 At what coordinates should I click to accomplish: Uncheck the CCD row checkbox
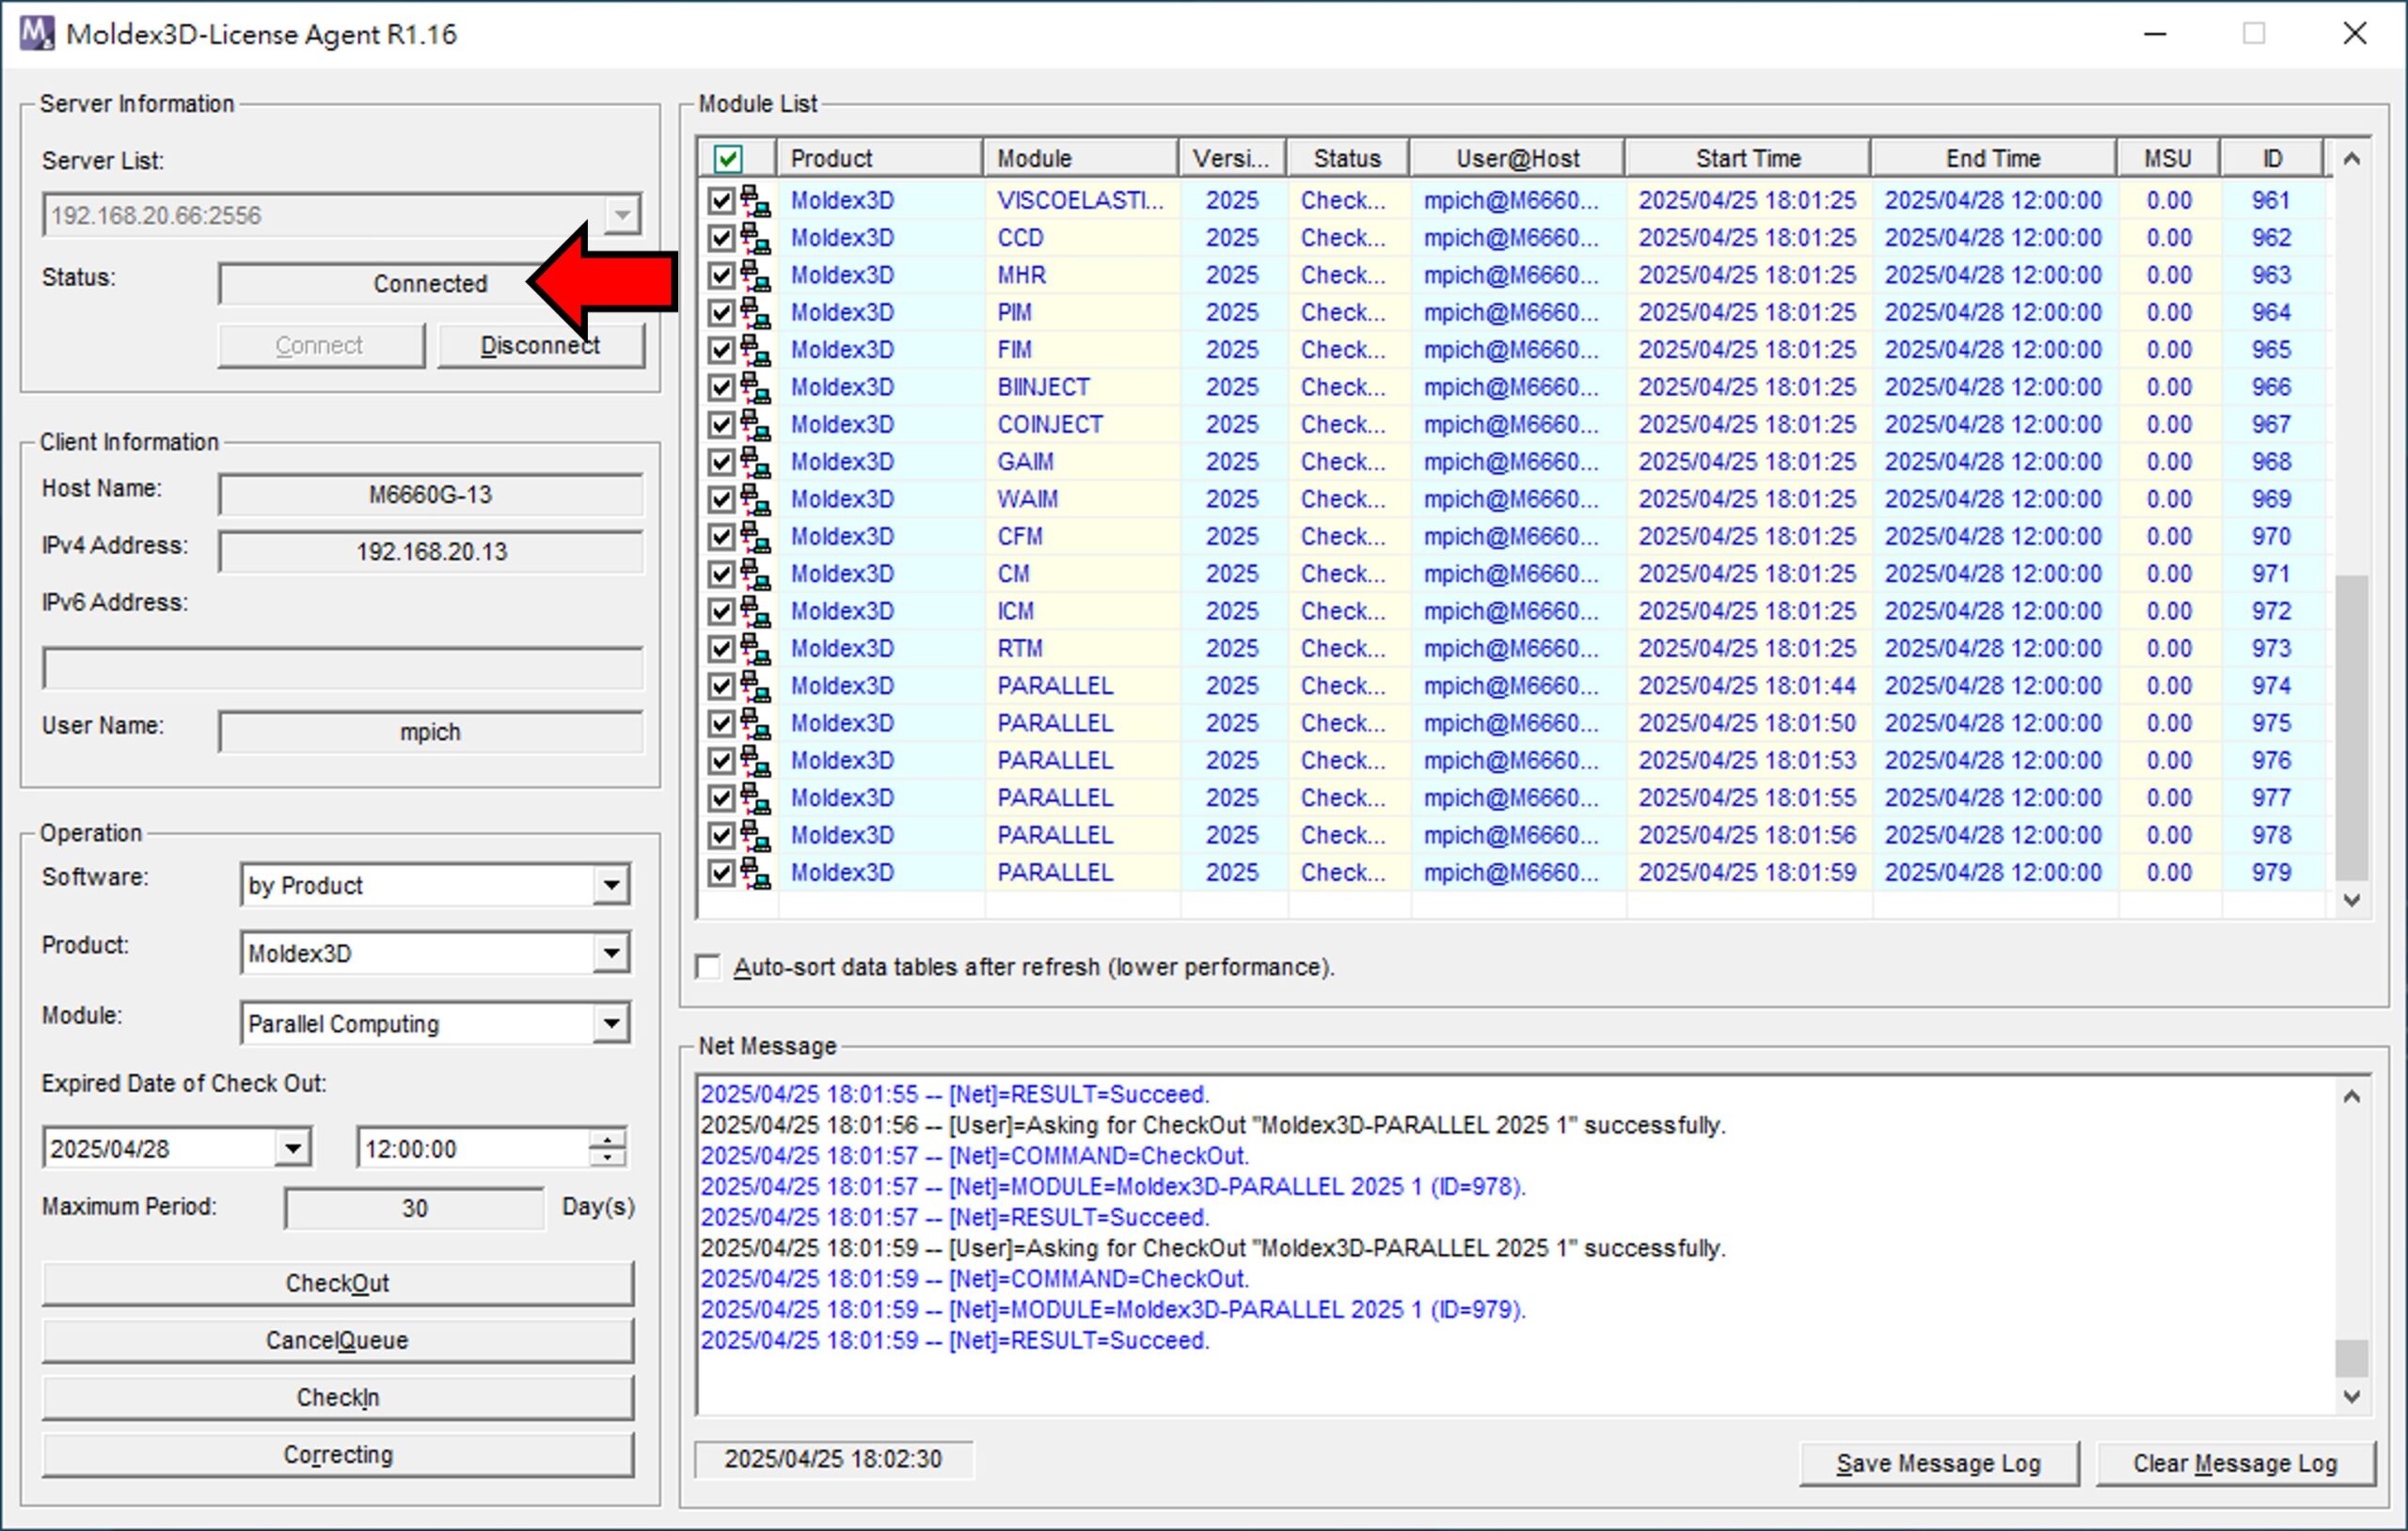721,238
